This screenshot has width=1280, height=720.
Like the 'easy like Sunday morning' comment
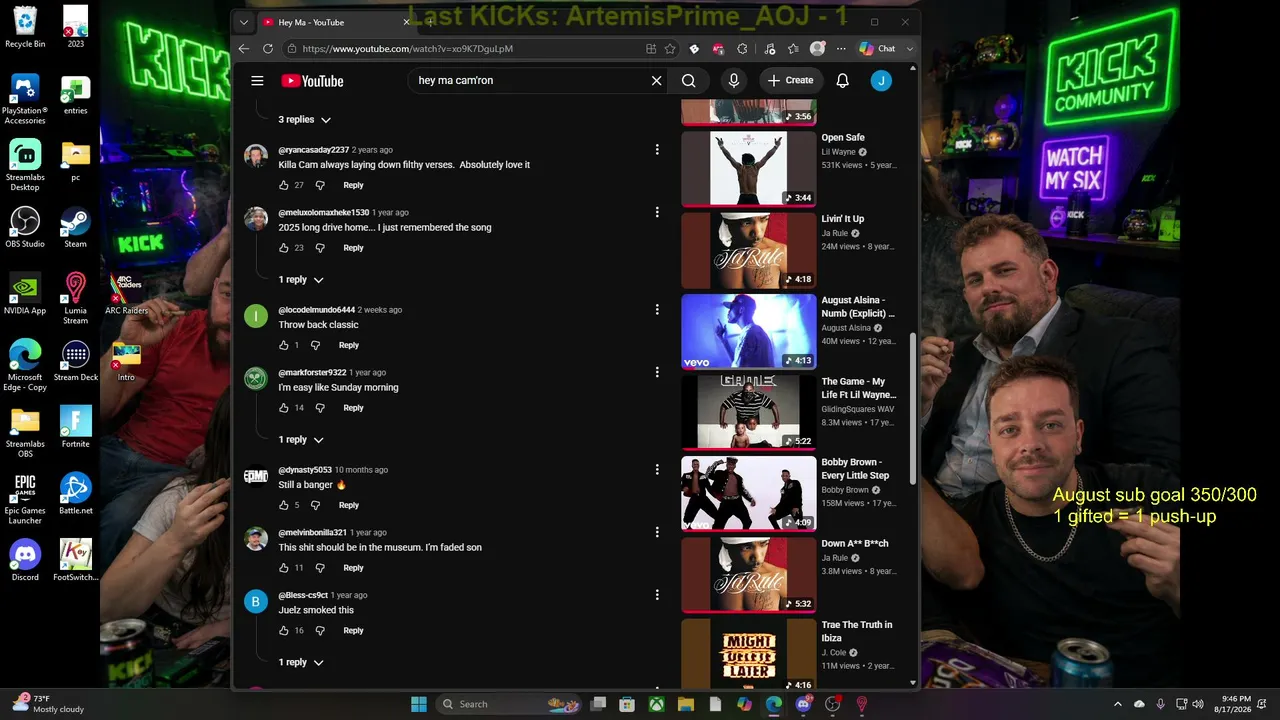[x=284, y=408]
